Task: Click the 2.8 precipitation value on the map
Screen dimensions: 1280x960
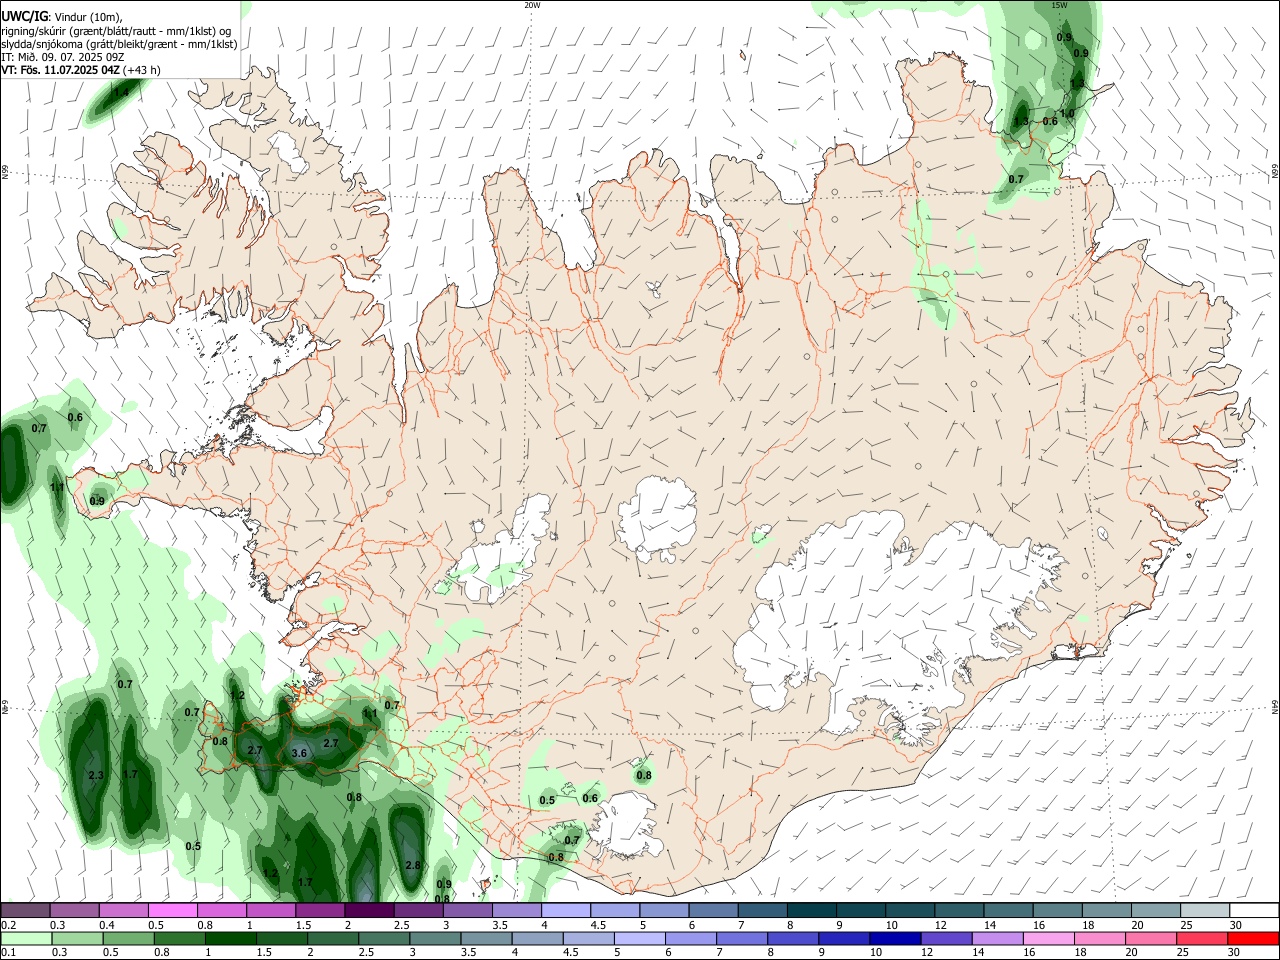Action: (x=413, y=865)
